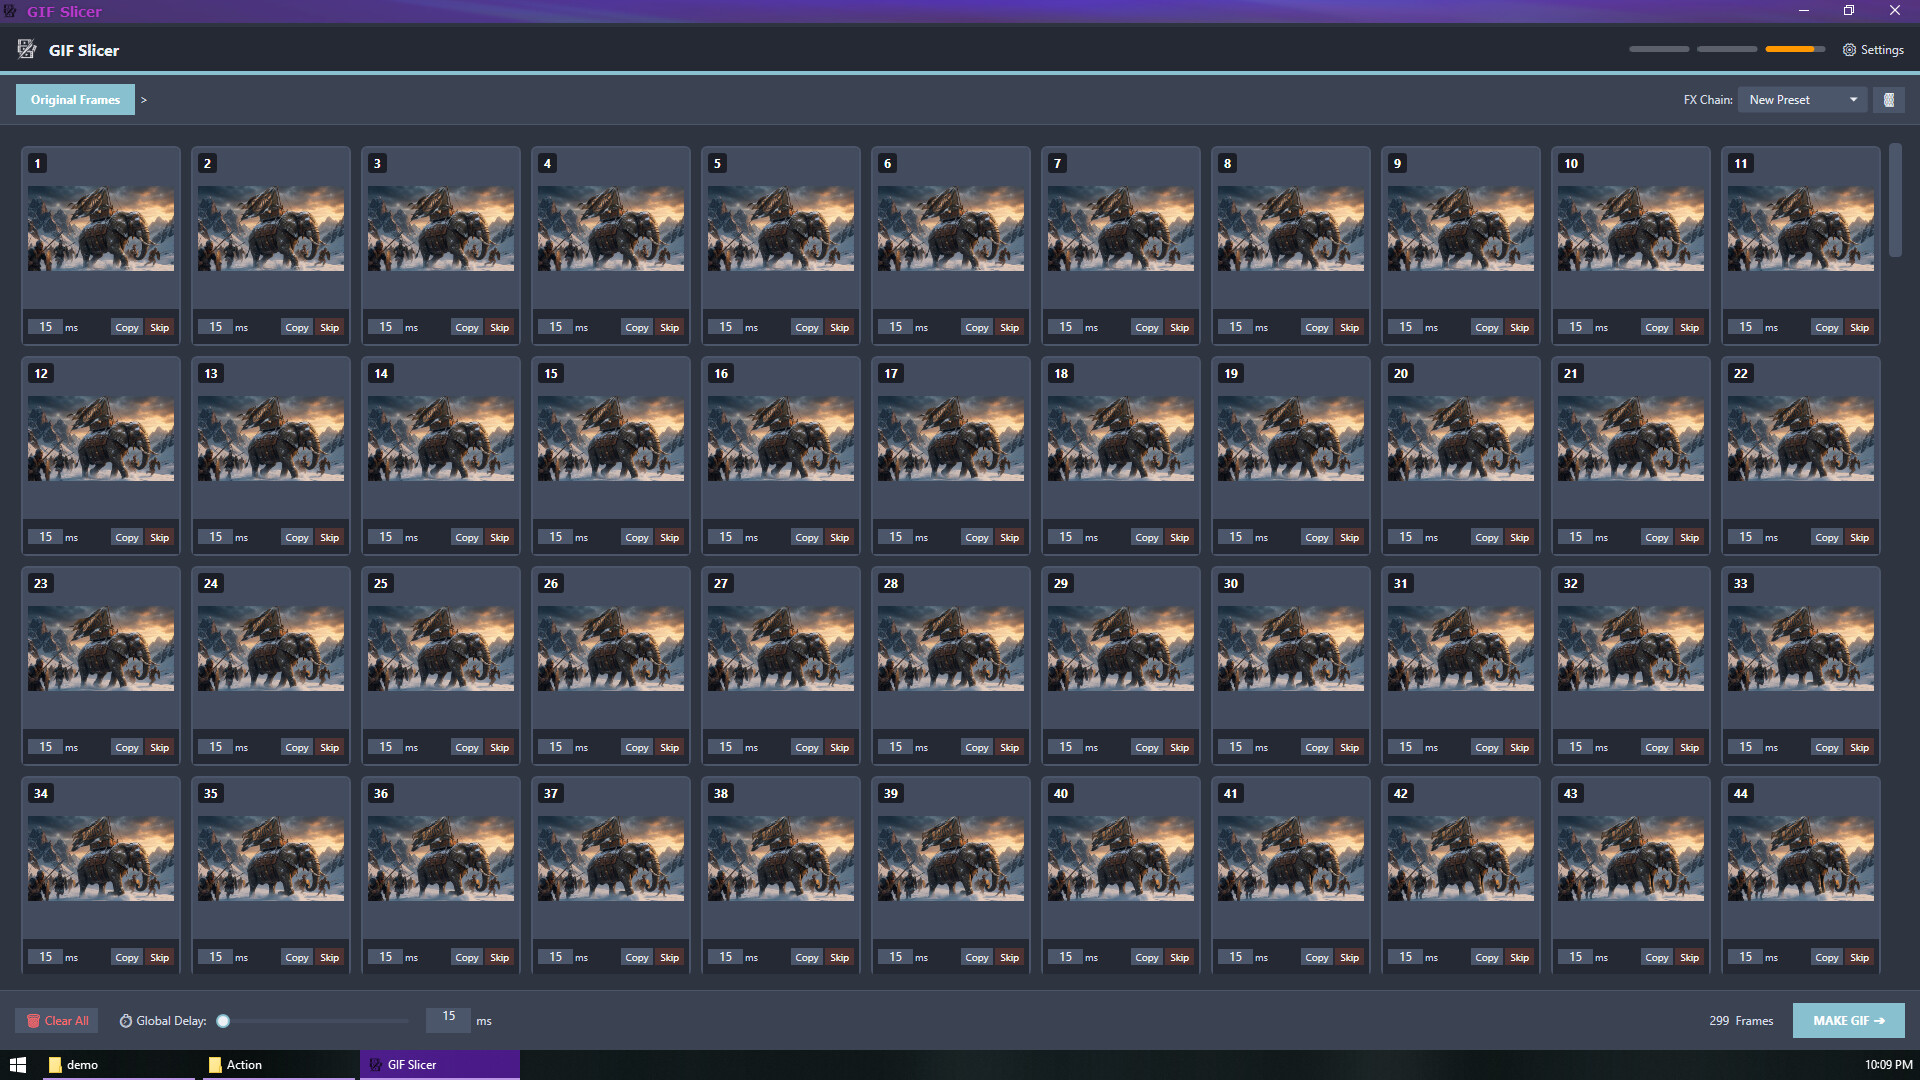
Task: Toggle Skip on frame 22
Action: coord(1860,538)
